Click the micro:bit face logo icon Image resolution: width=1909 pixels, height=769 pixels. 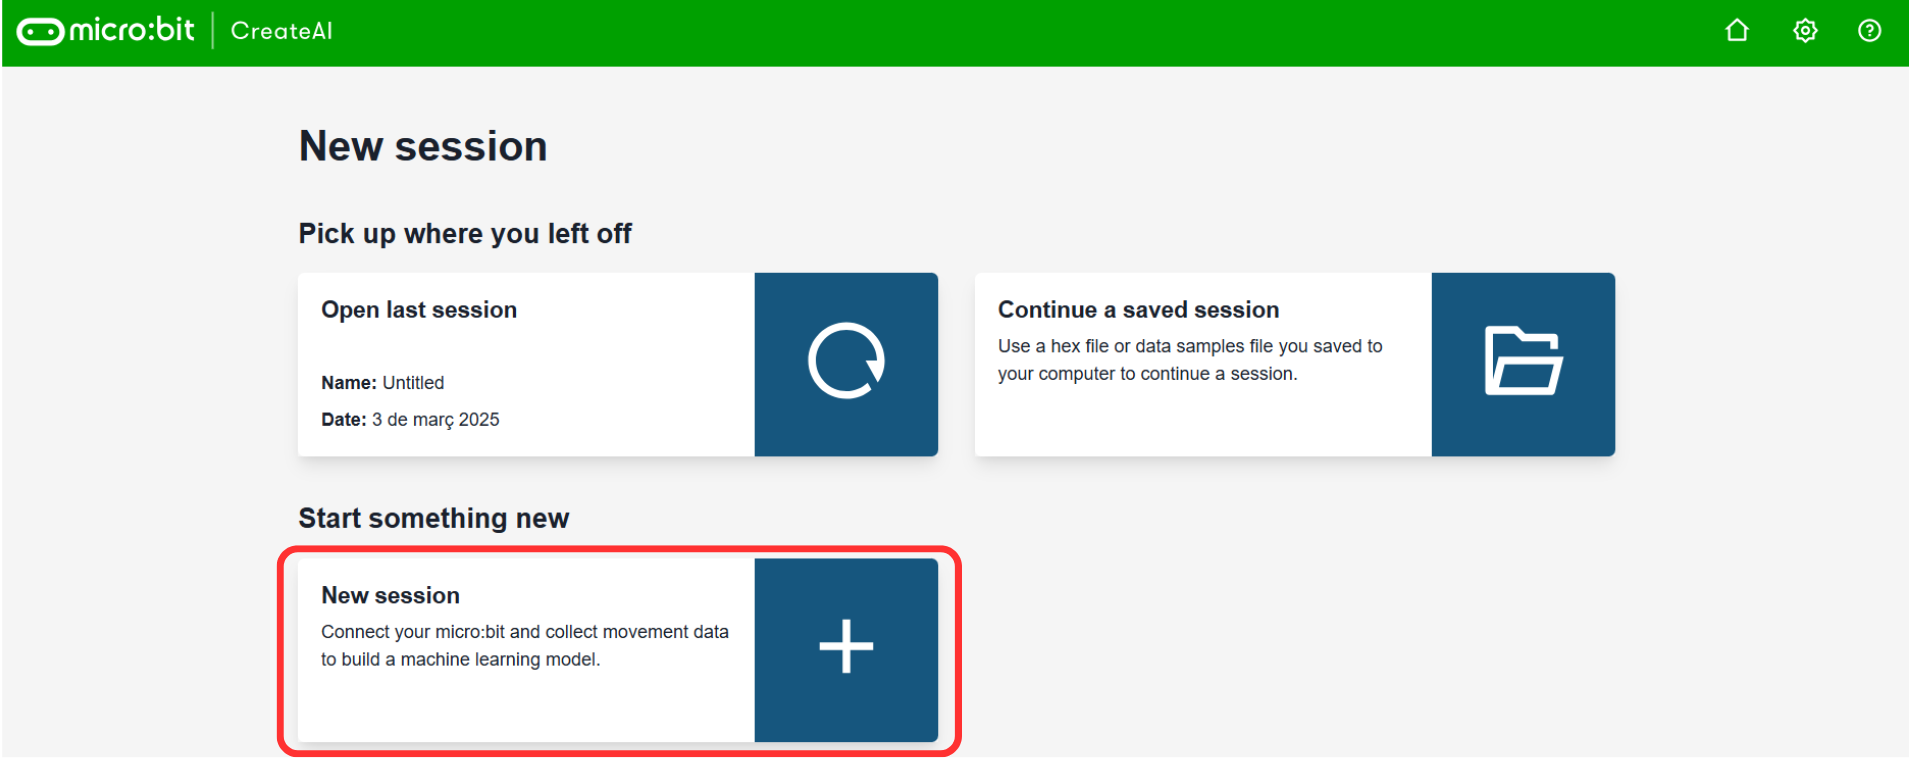click(40, 32)
